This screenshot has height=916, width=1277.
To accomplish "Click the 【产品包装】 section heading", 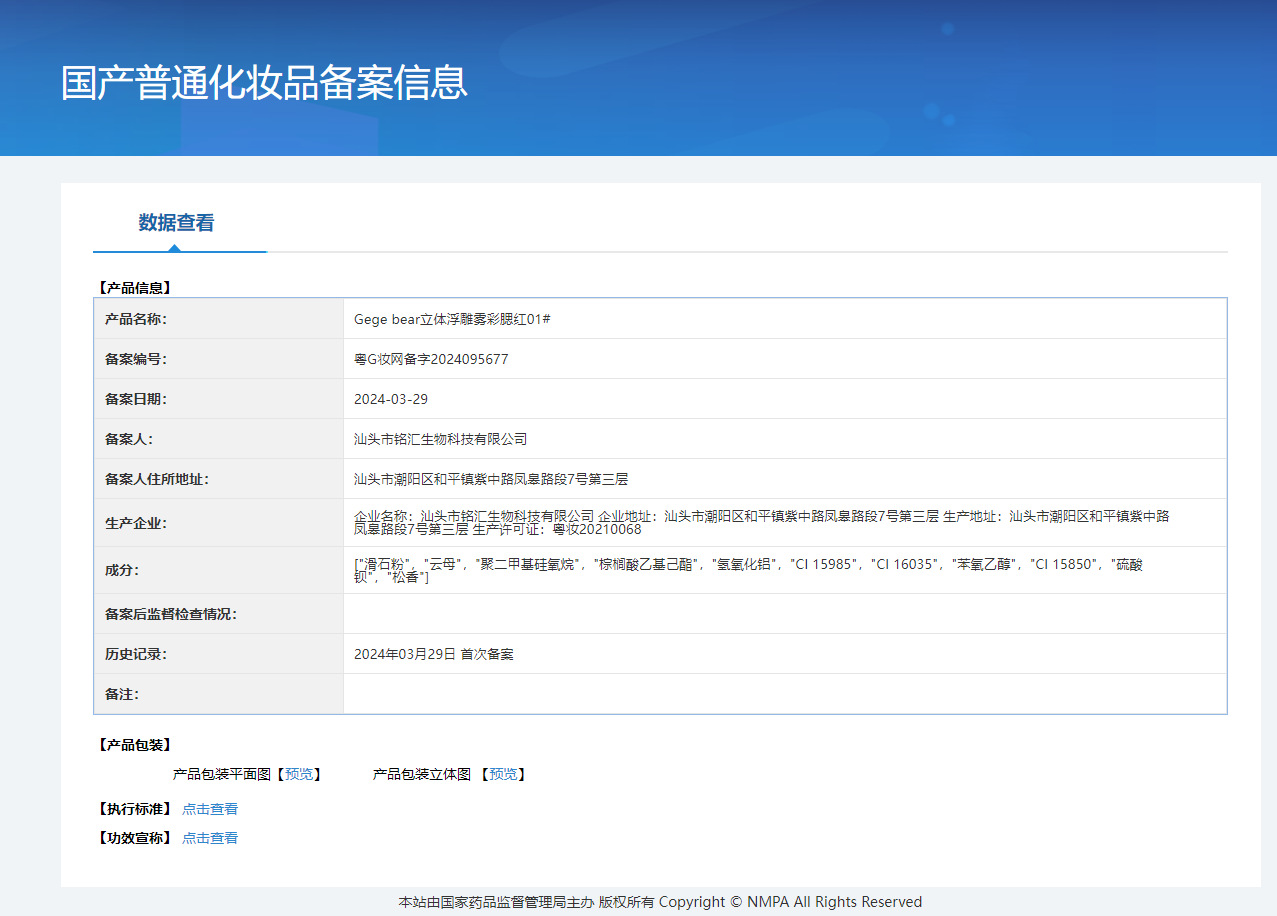I will pos(134,745).
